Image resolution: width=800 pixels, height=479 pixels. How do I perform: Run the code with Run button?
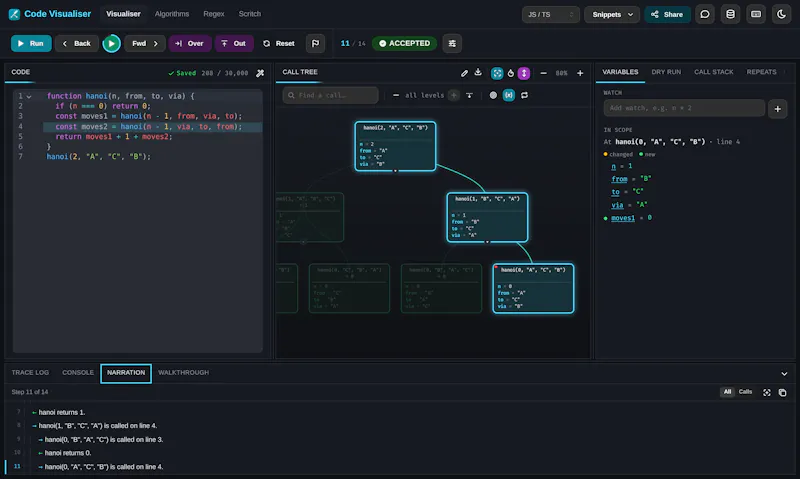(31, 43)
